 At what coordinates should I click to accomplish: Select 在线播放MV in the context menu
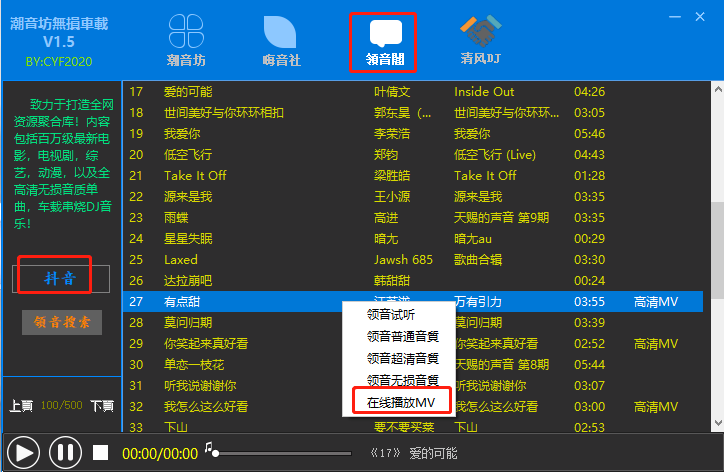pos(401,402)
